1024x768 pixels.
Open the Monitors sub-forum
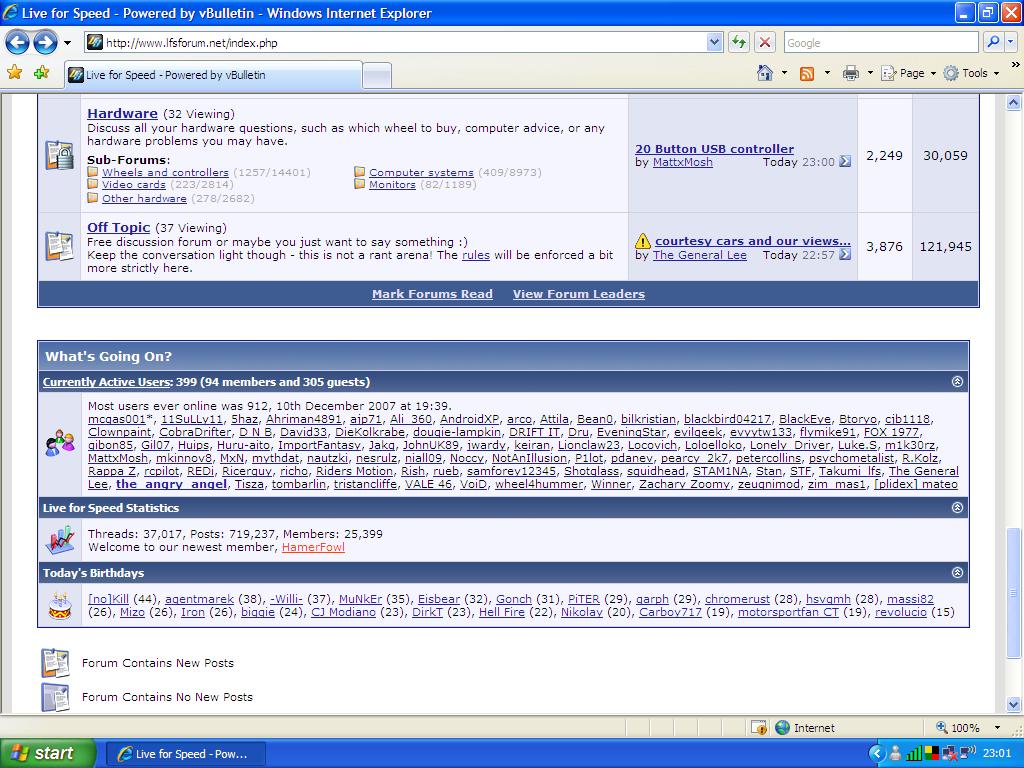point(392,185)
